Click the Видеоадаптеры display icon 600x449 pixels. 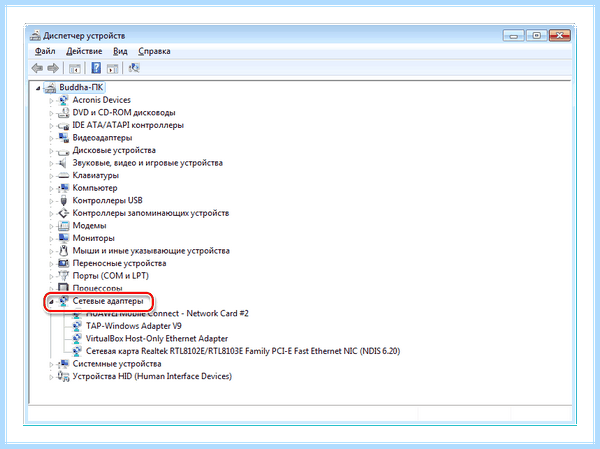63,138
